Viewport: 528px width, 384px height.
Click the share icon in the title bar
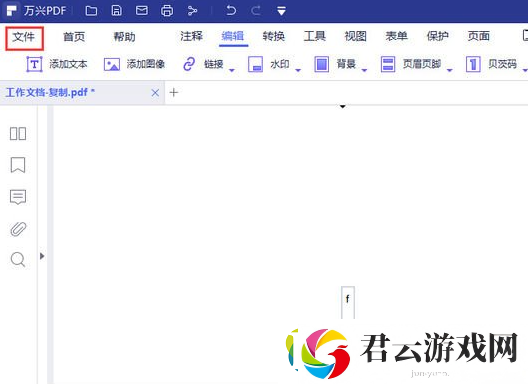(192, 11)
